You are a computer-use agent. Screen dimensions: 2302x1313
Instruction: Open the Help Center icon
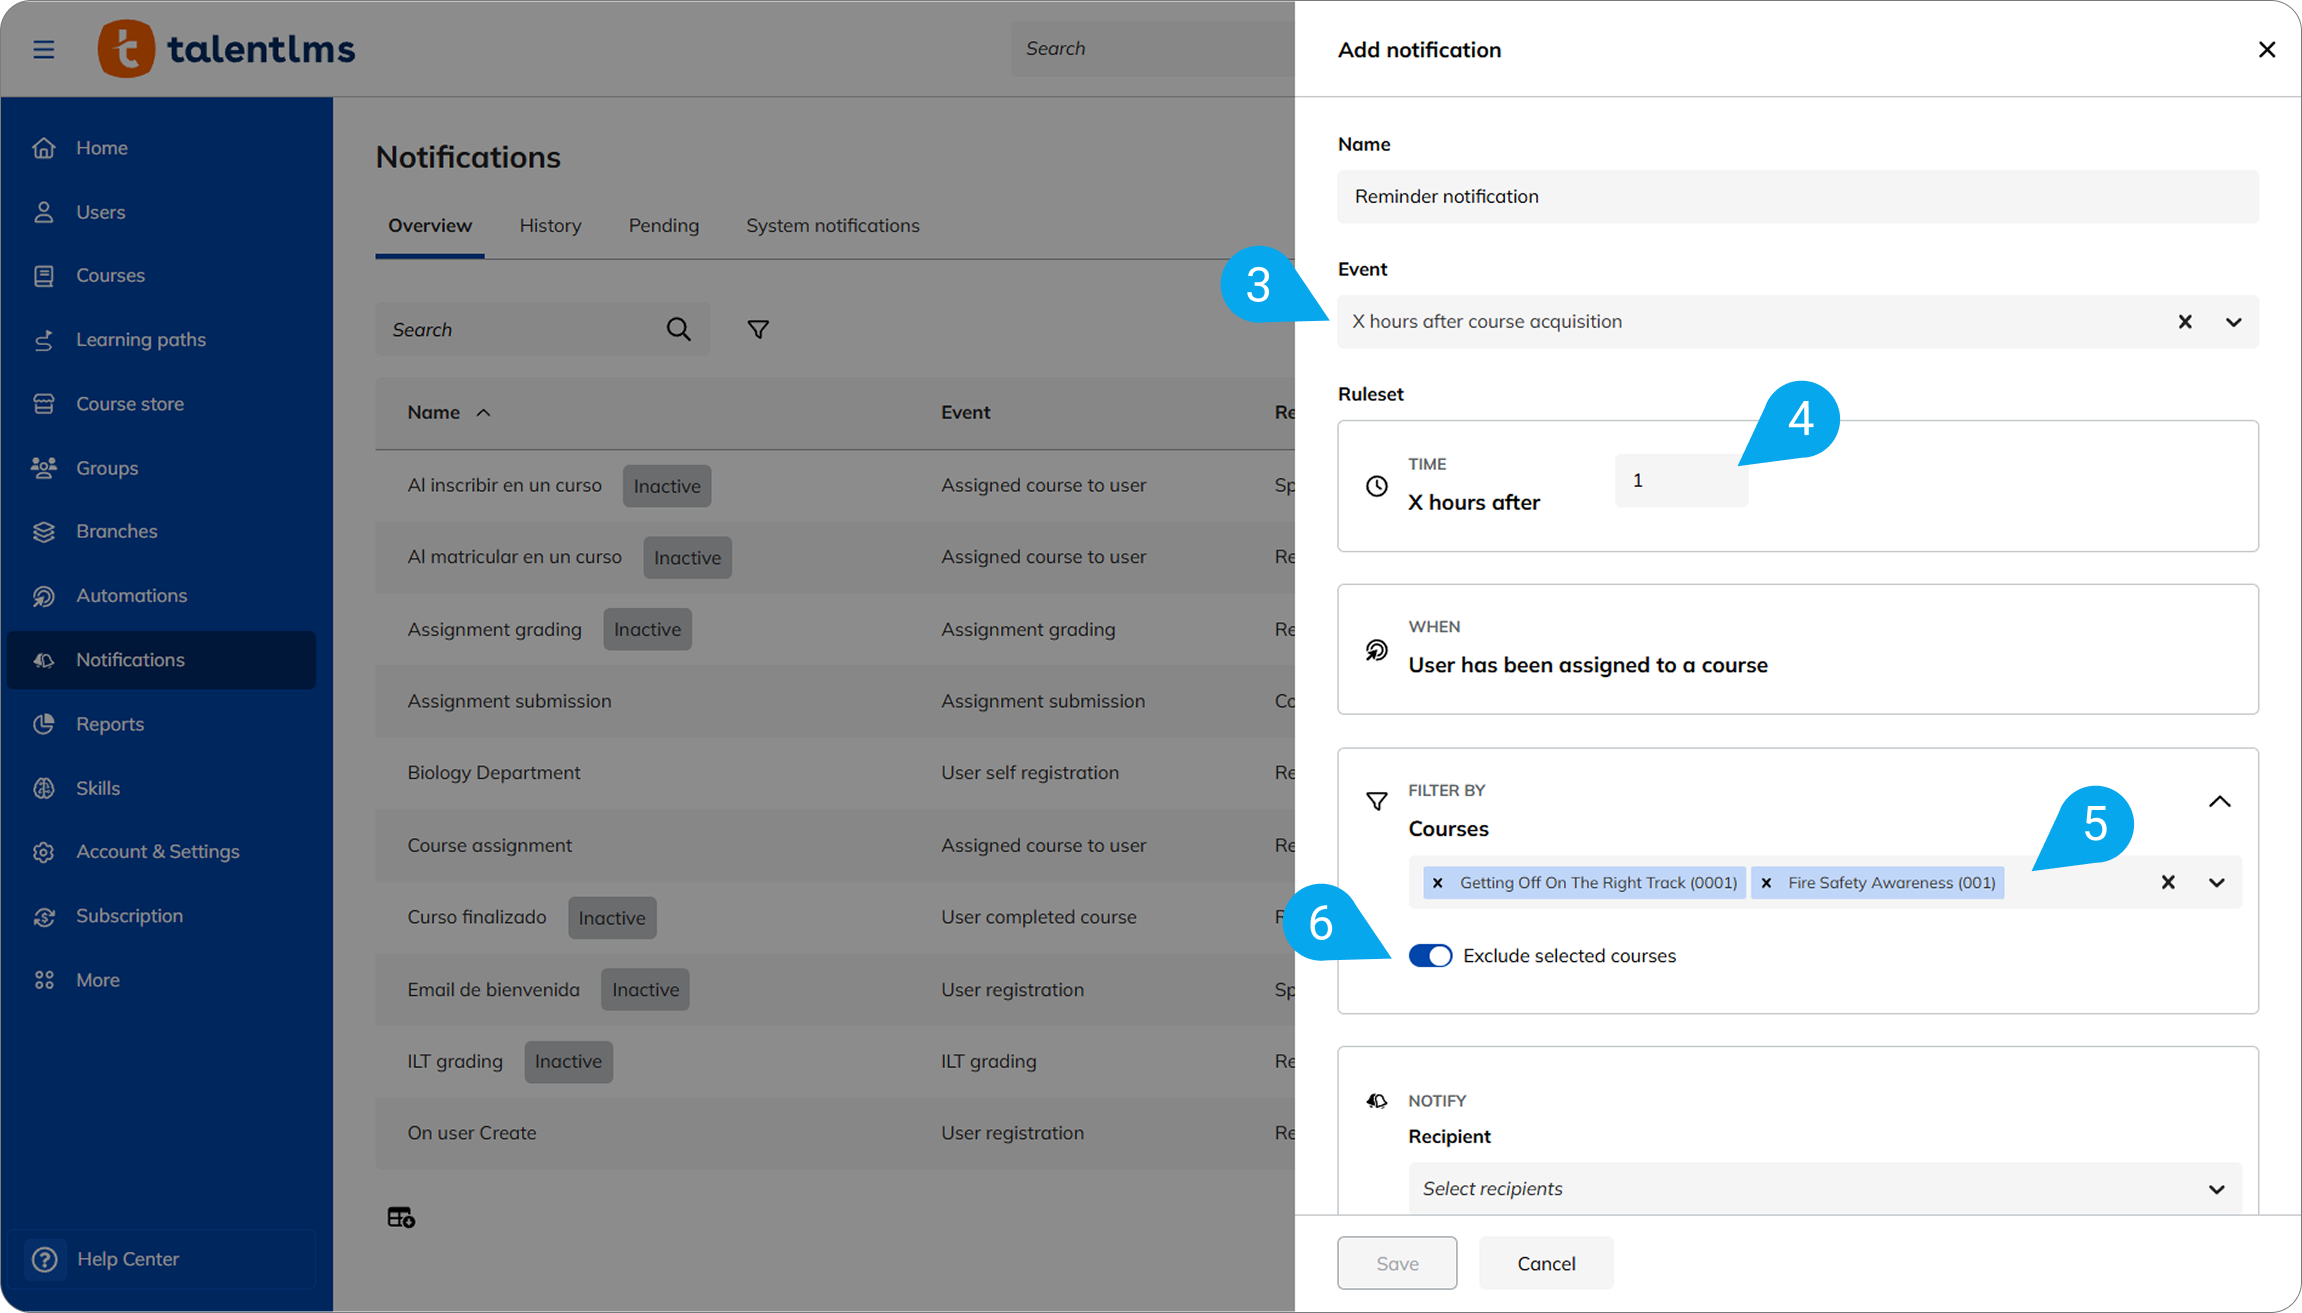pos(45,1259)
